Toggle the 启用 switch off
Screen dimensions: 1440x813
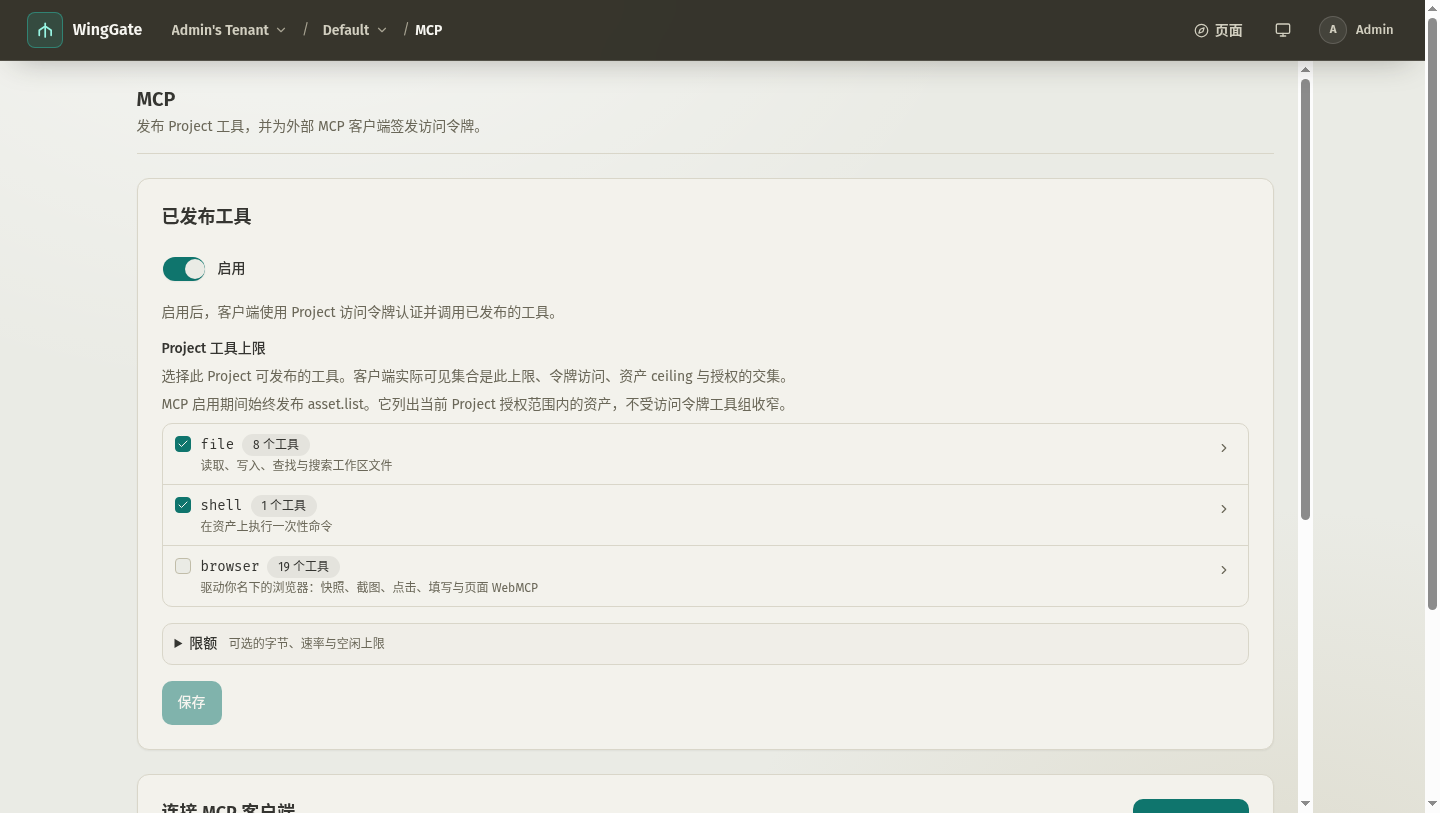pyautogui.click(x=184, y=269)
